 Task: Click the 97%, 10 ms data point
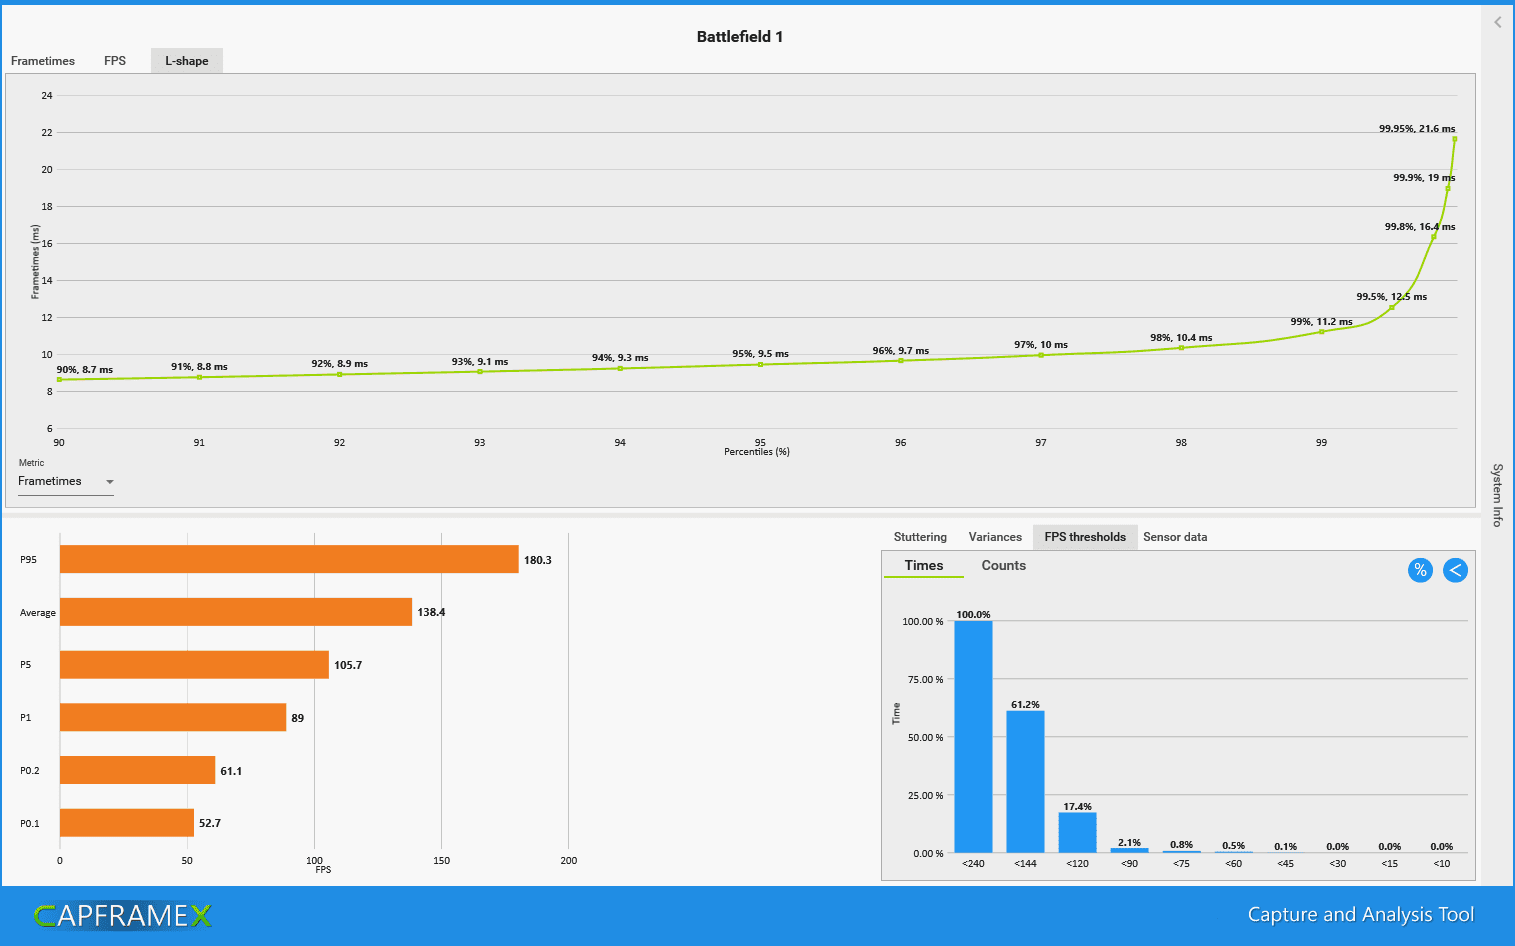pyautogui.click(x=1041, y=355)
